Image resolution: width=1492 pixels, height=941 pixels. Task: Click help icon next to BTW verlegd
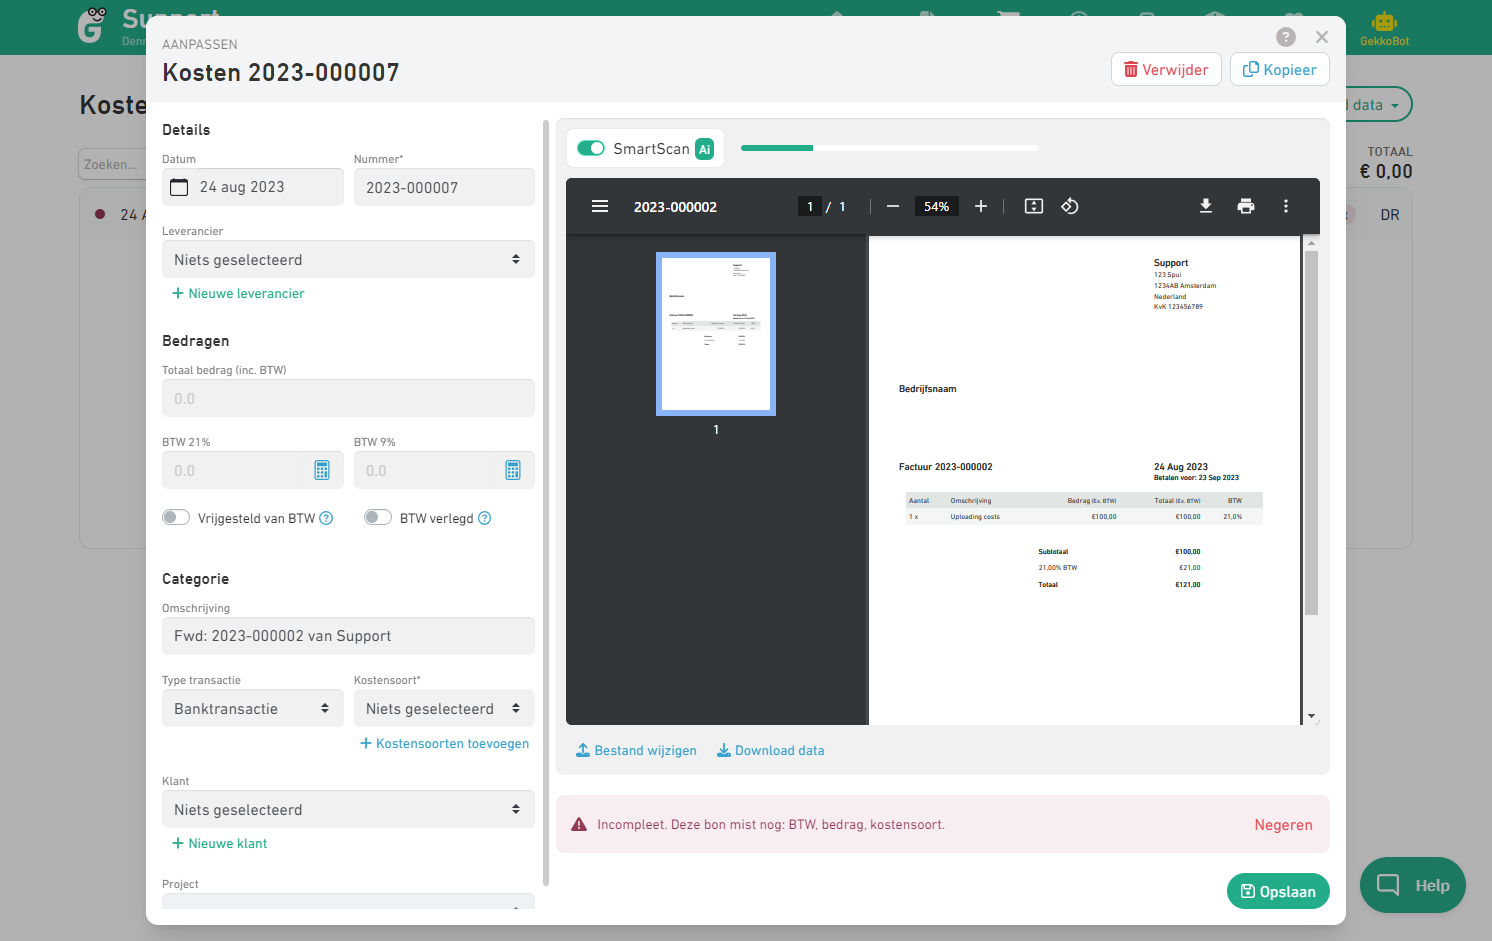point(485,518)
